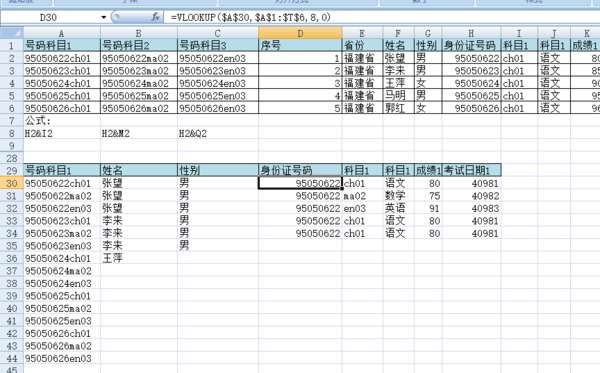Click cell B36 containing 王萍
This screenshot has height=373, width=600.
pyautogui.click(x=139, y=258)
